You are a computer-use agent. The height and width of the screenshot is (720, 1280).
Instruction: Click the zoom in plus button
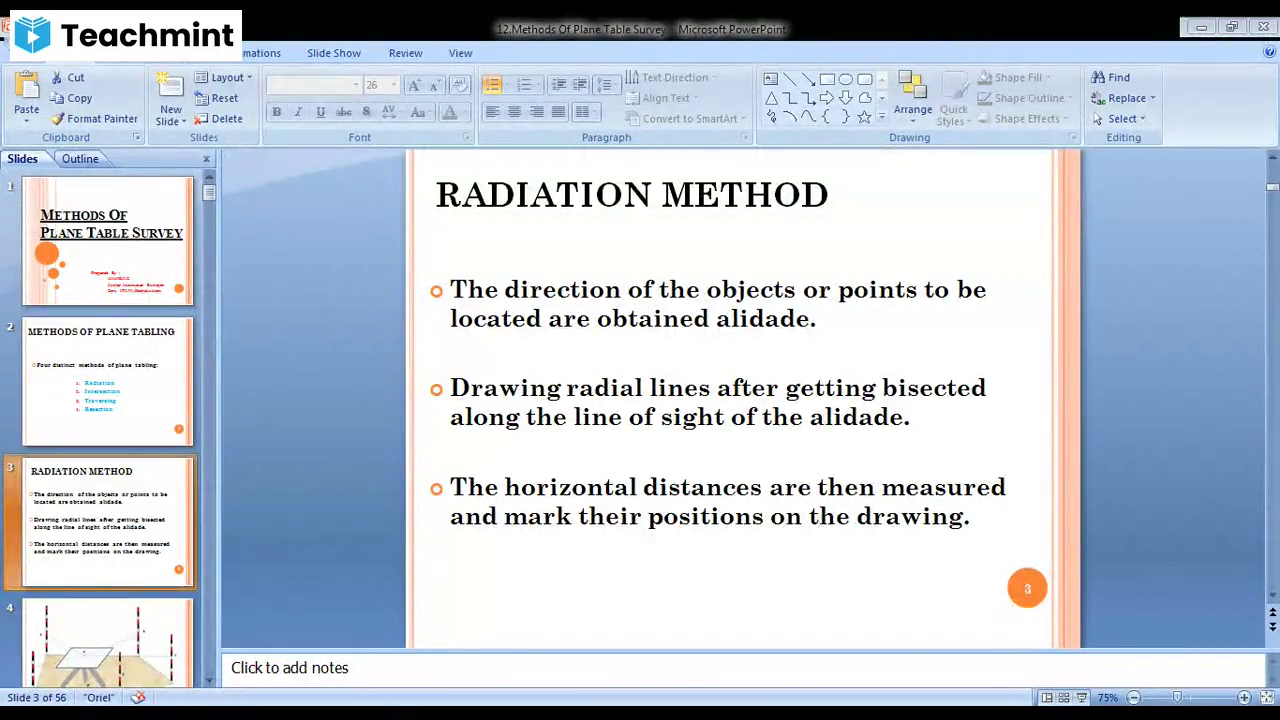pos(1244,698)
